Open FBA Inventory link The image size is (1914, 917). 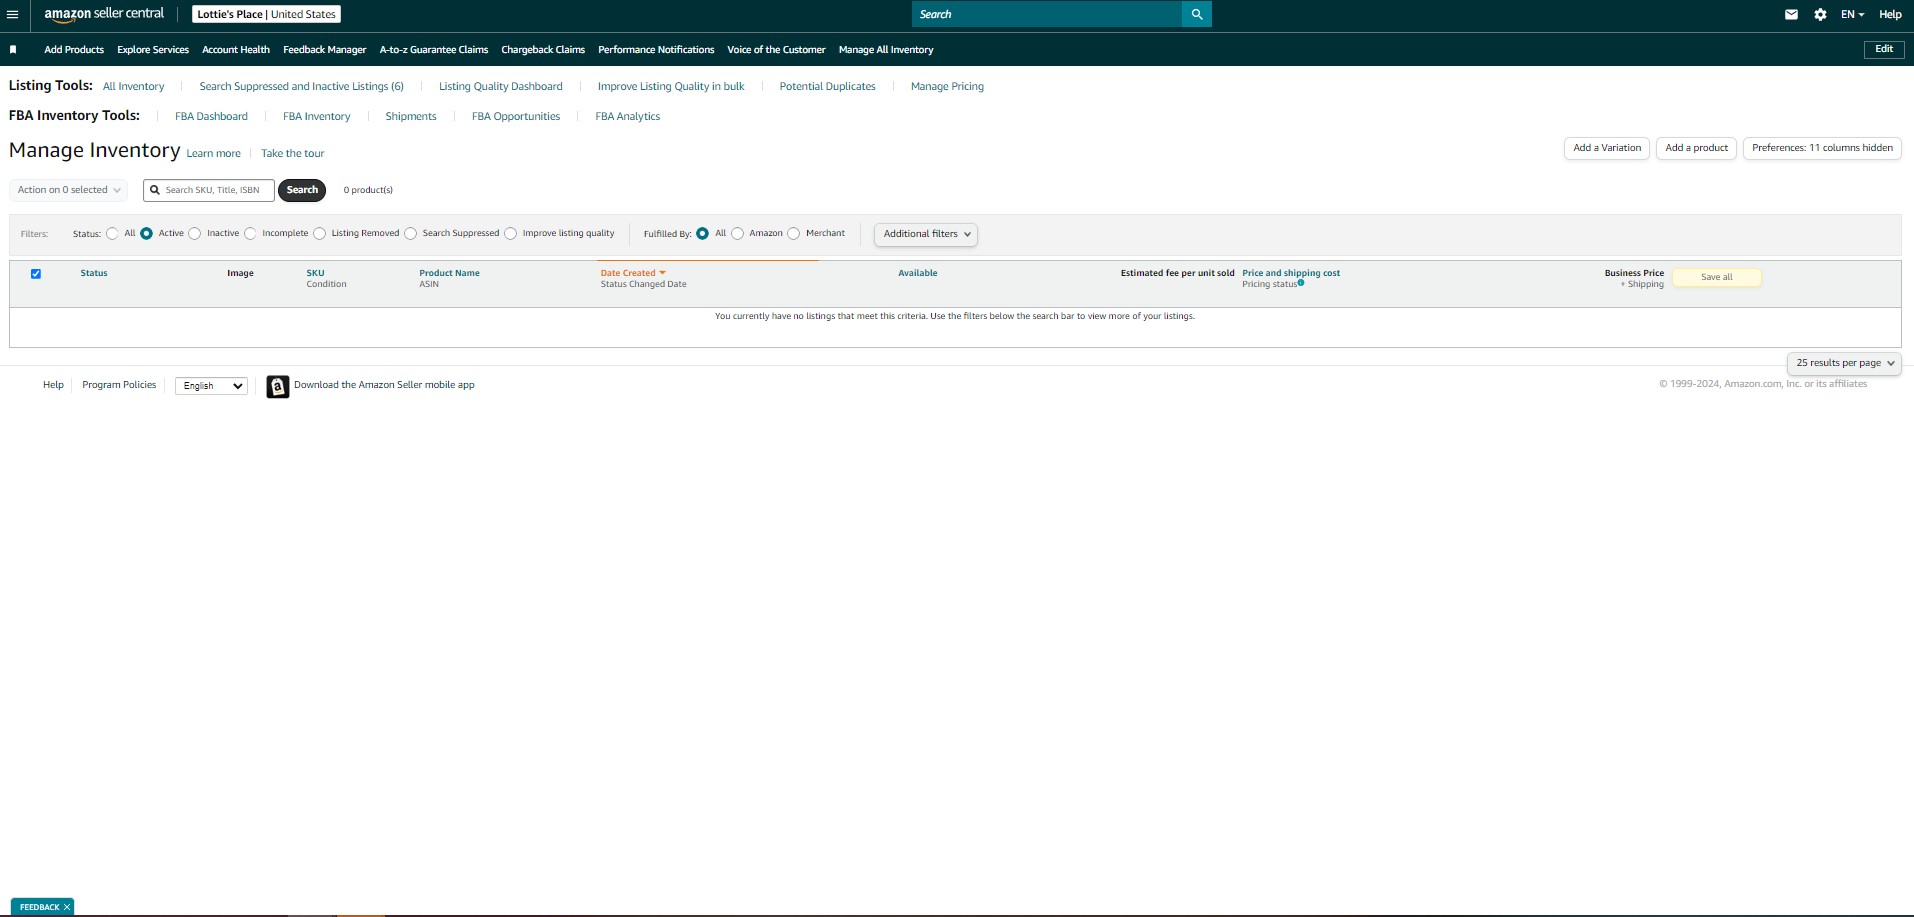317,117
